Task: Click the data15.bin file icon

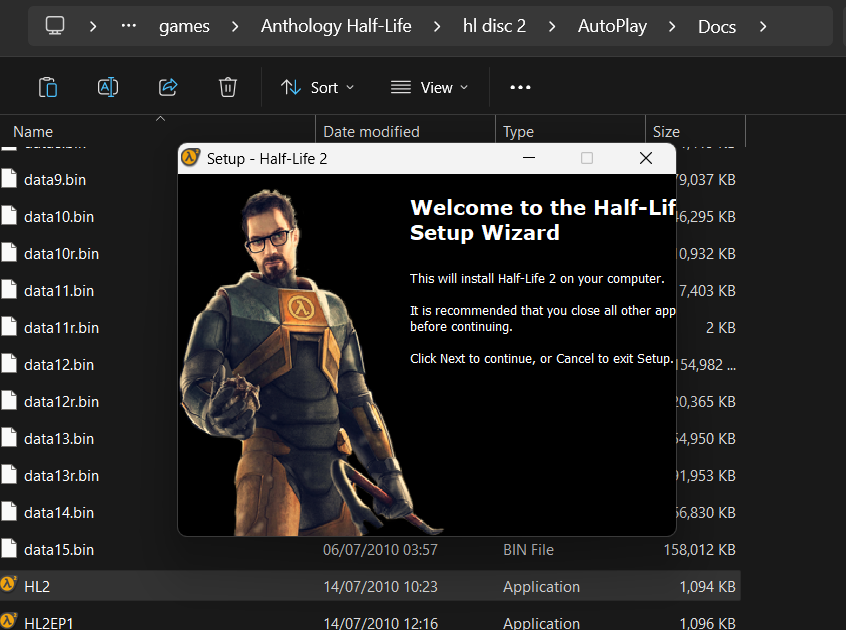Action: pyautogui.click(x=9, y=549)
